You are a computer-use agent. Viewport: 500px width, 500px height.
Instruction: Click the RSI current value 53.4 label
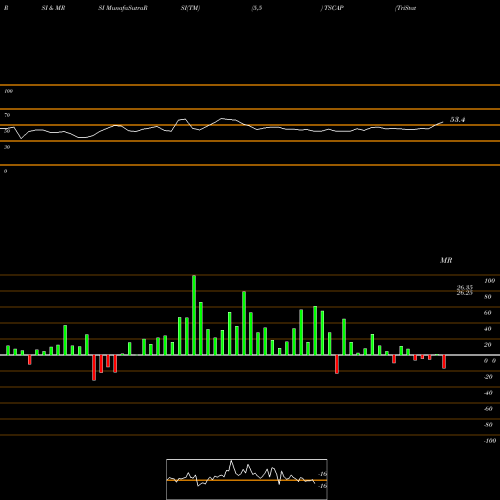pyautogui.click(x=457, y=120)
